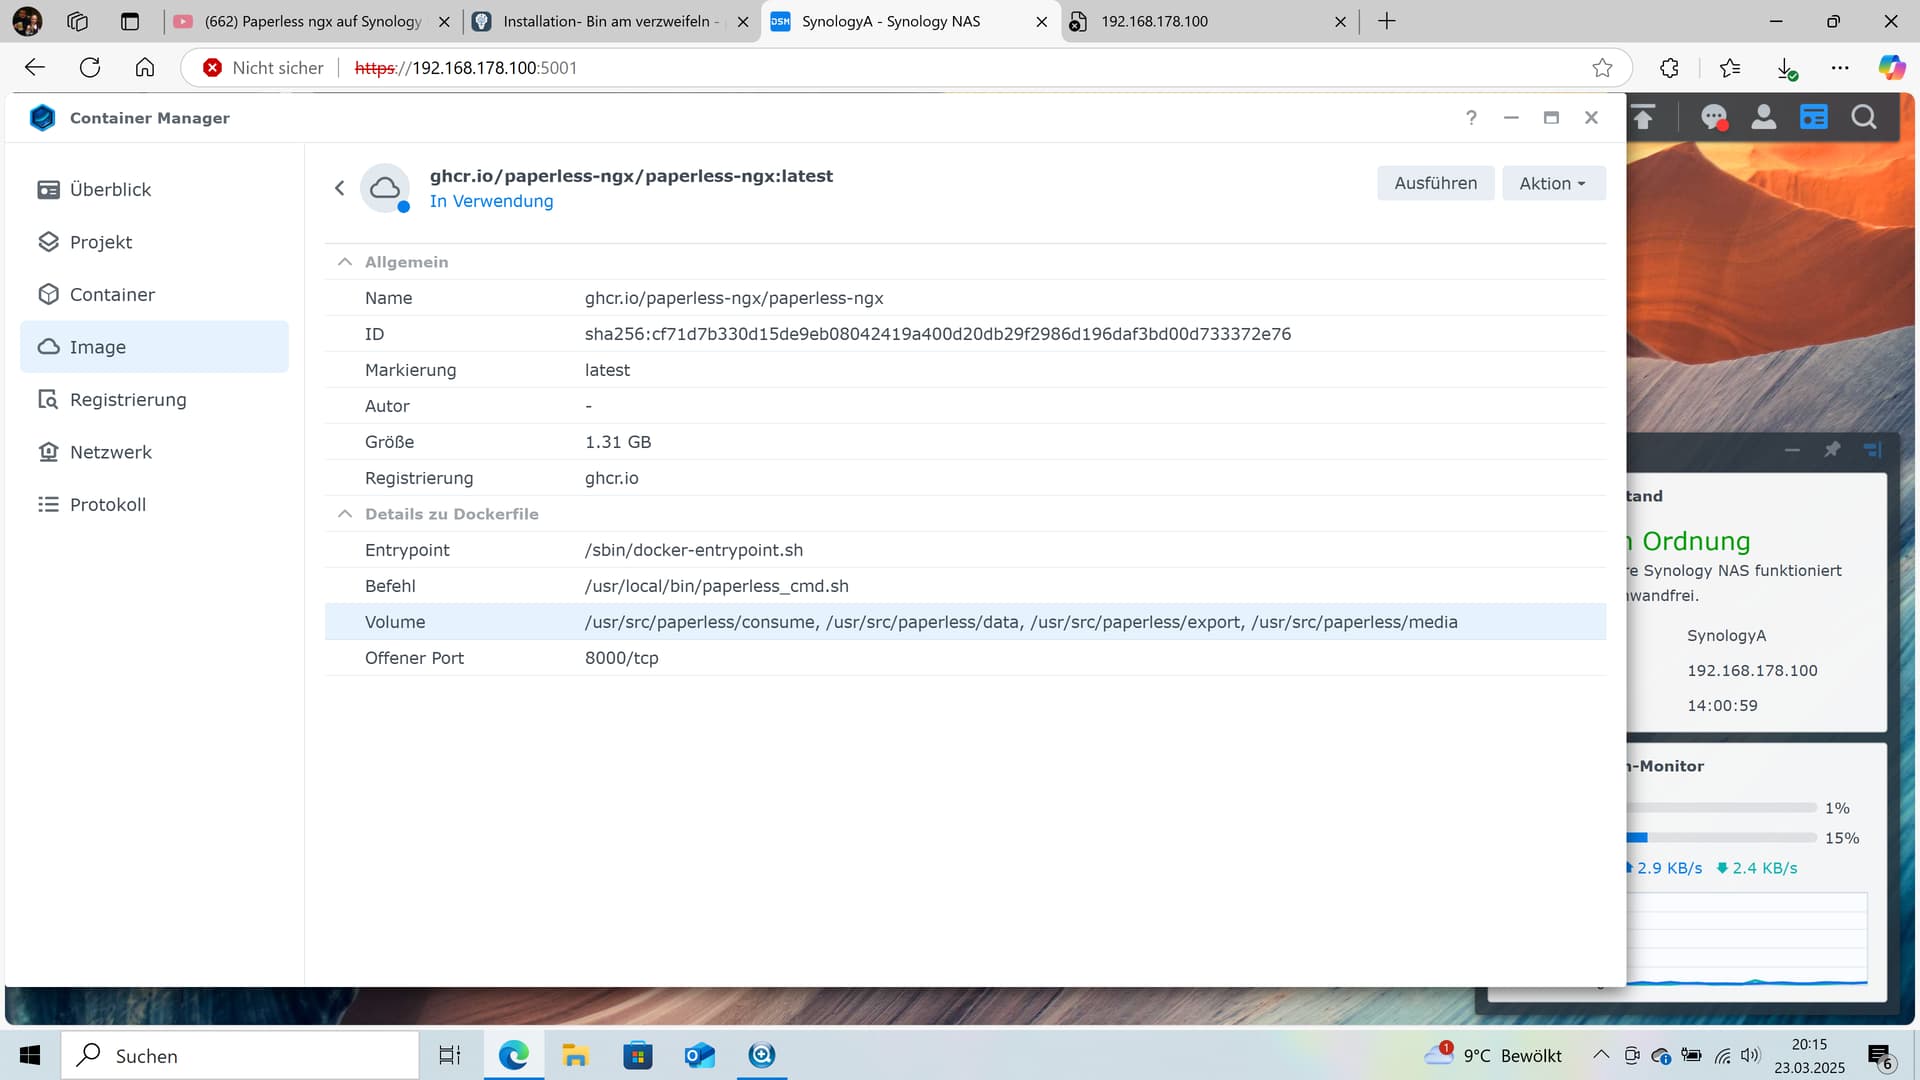Open browser favorites list icon
This screenshot has height=1080, width=1920.
click(1730, 68)
